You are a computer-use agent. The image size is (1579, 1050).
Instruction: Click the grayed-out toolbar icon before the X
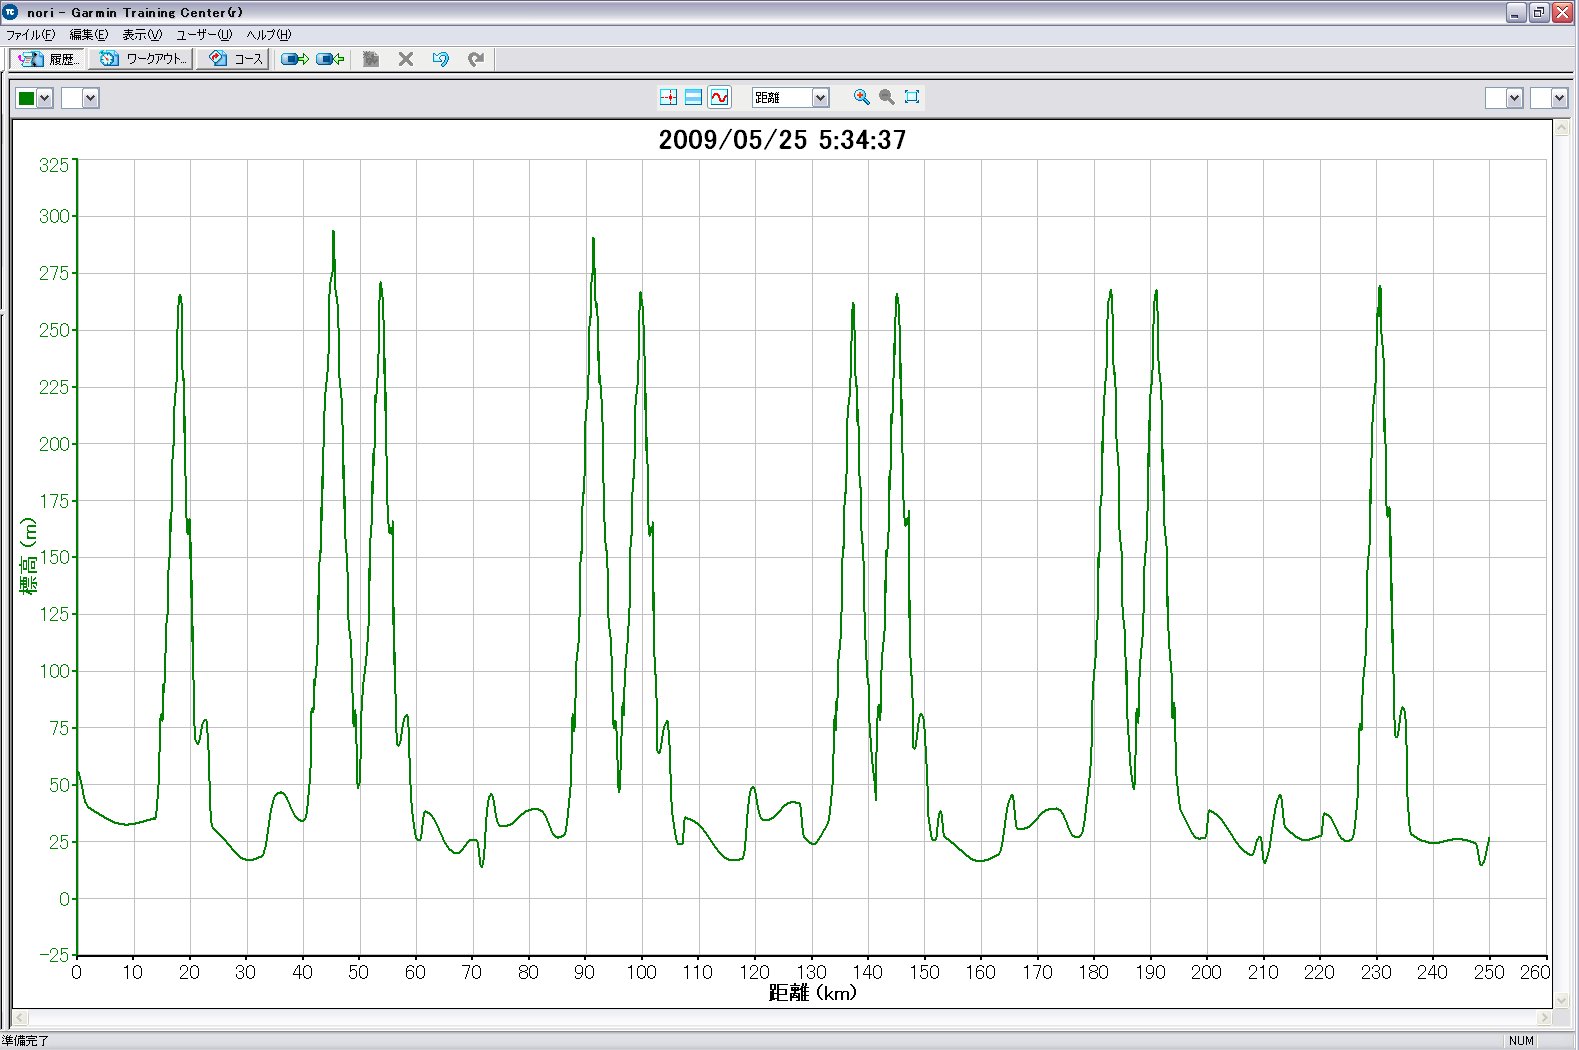pyautogui.click(x=371, y=59)
